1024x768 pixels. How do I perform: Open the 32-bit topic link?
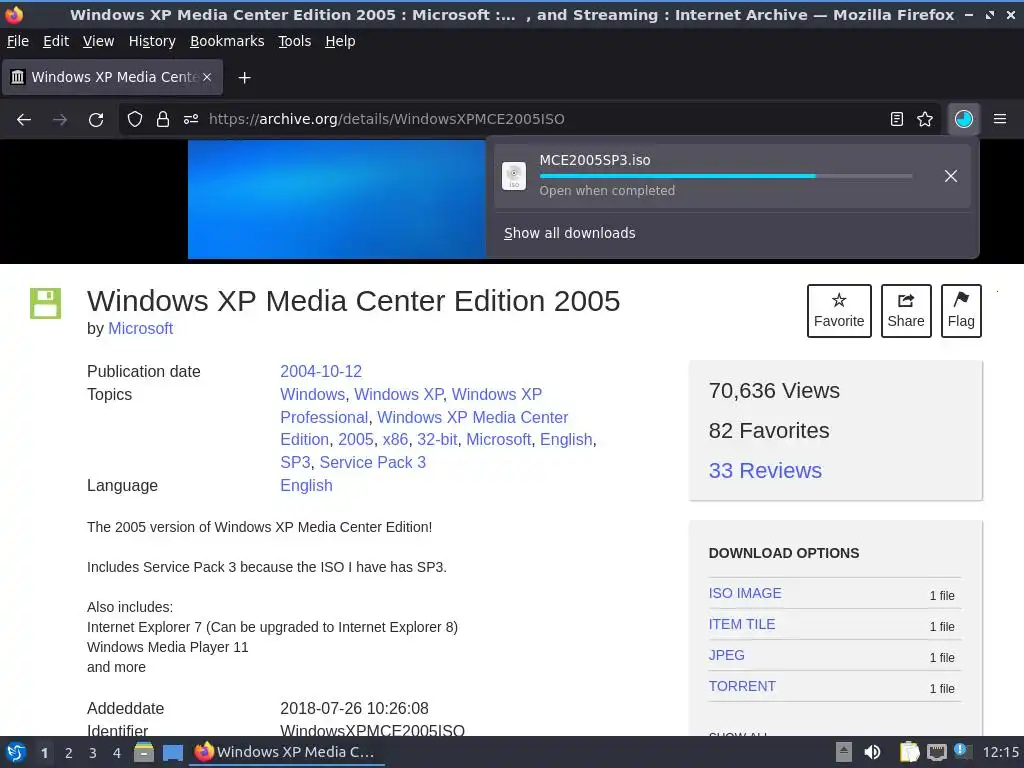[x=437, y=440]
